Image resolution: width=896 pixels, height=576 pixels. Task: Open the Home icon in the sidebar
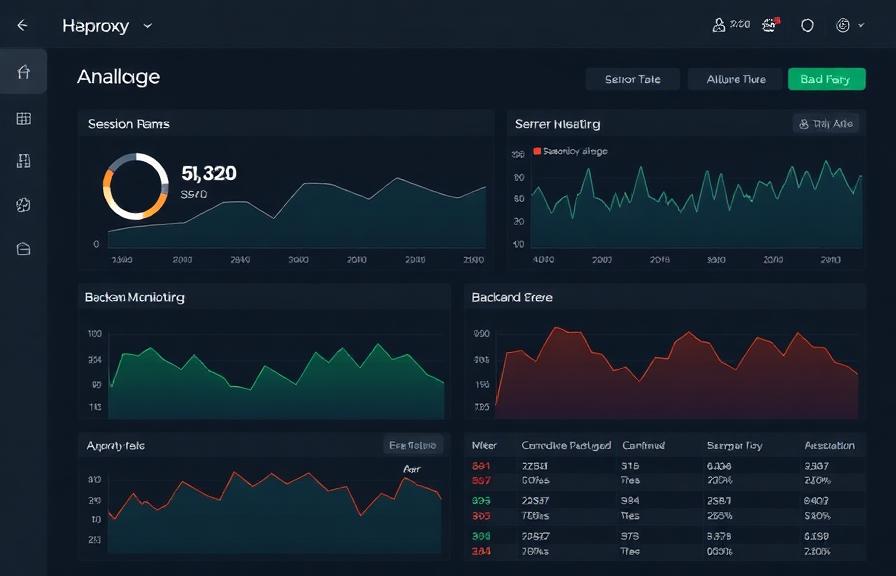tap(22, 72)
